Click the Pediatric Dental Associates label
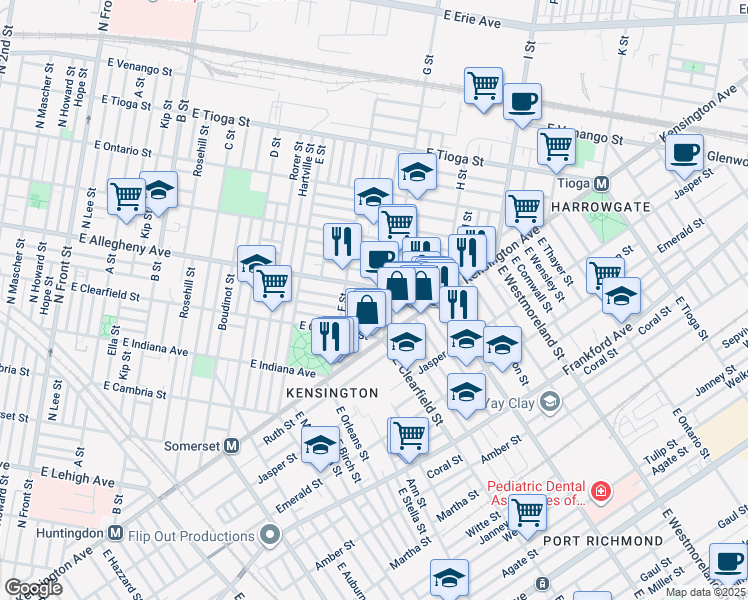Image resolution: width=748 pixels, height=600 pixels. click(x=537, y=493)
